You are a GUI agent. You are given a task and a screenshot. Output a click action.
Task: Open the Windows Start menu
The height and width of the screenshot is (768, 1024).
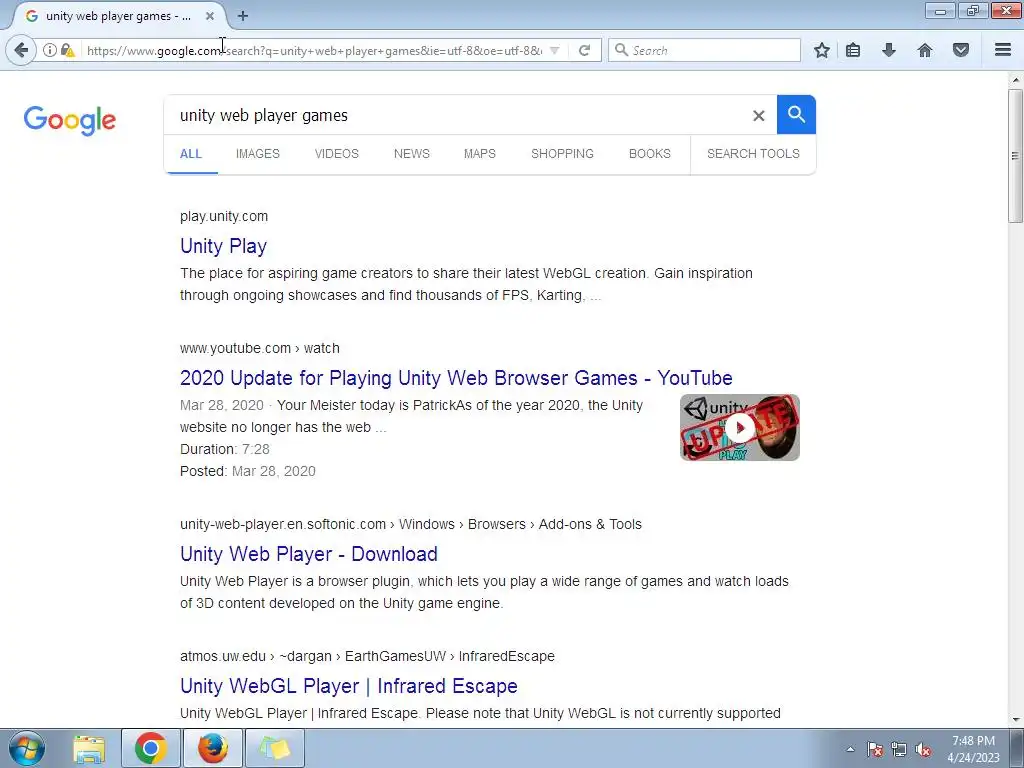[x=27, y=748]
